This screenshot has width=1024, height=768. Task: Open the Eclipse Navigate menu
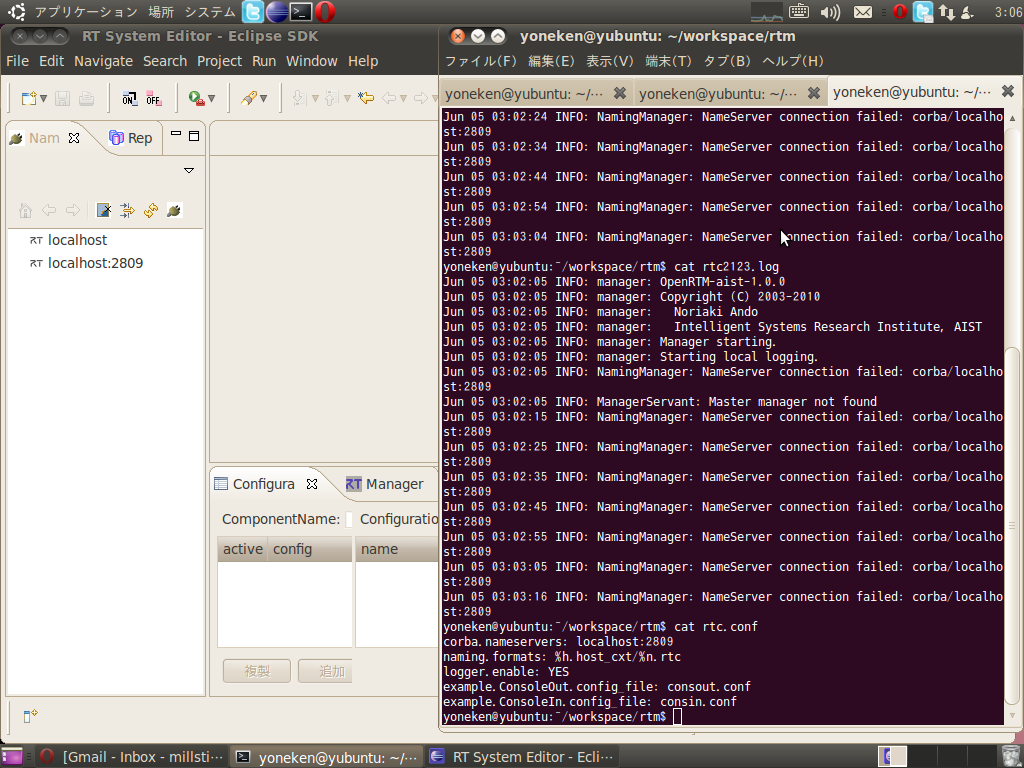103,61
